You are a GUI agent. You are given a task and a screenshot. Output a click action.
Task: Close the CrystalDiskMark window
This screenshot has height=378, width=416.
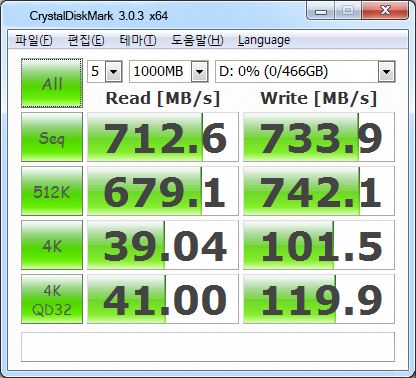pyautogui.click(x=385, y=11)
